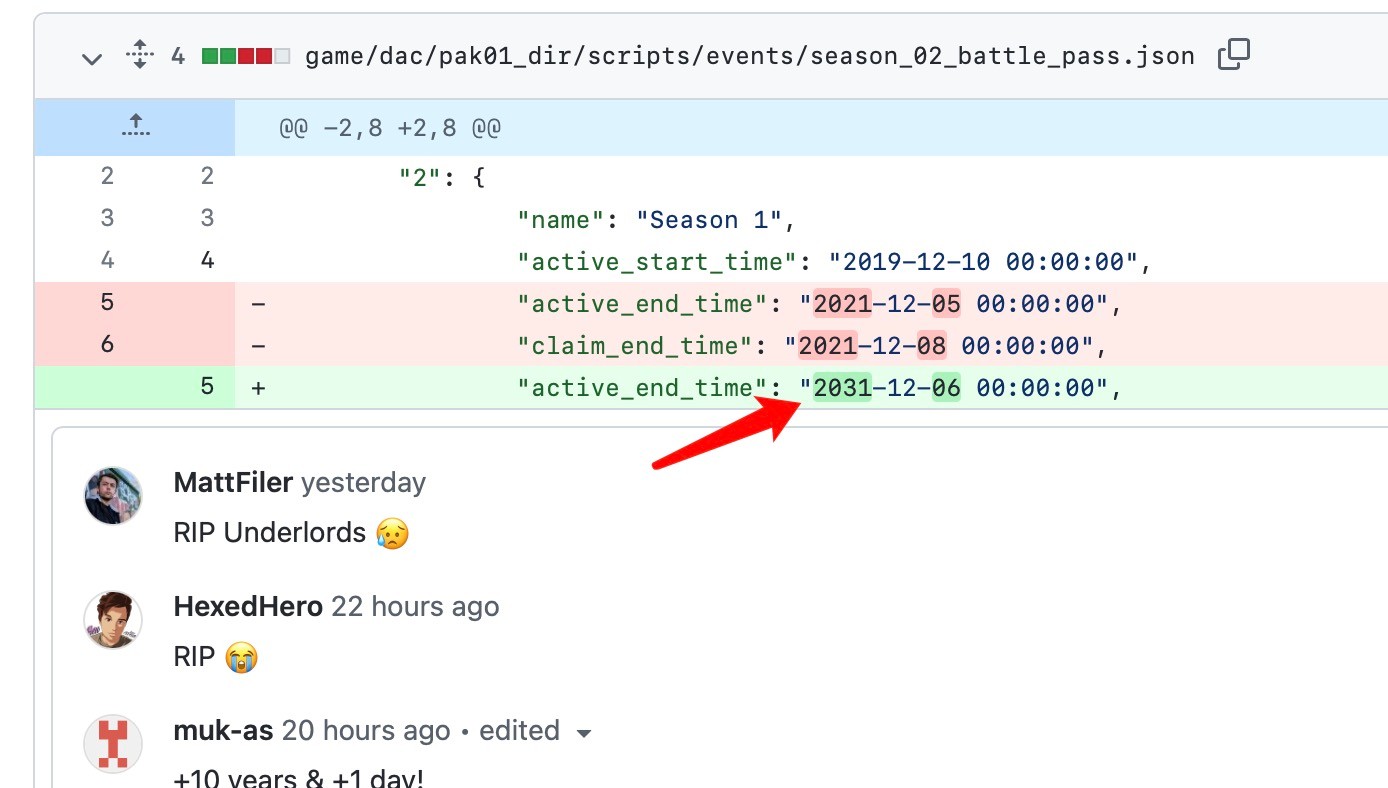
Task: Click the diffstat colored squares indicator
Action: [245, 56]
